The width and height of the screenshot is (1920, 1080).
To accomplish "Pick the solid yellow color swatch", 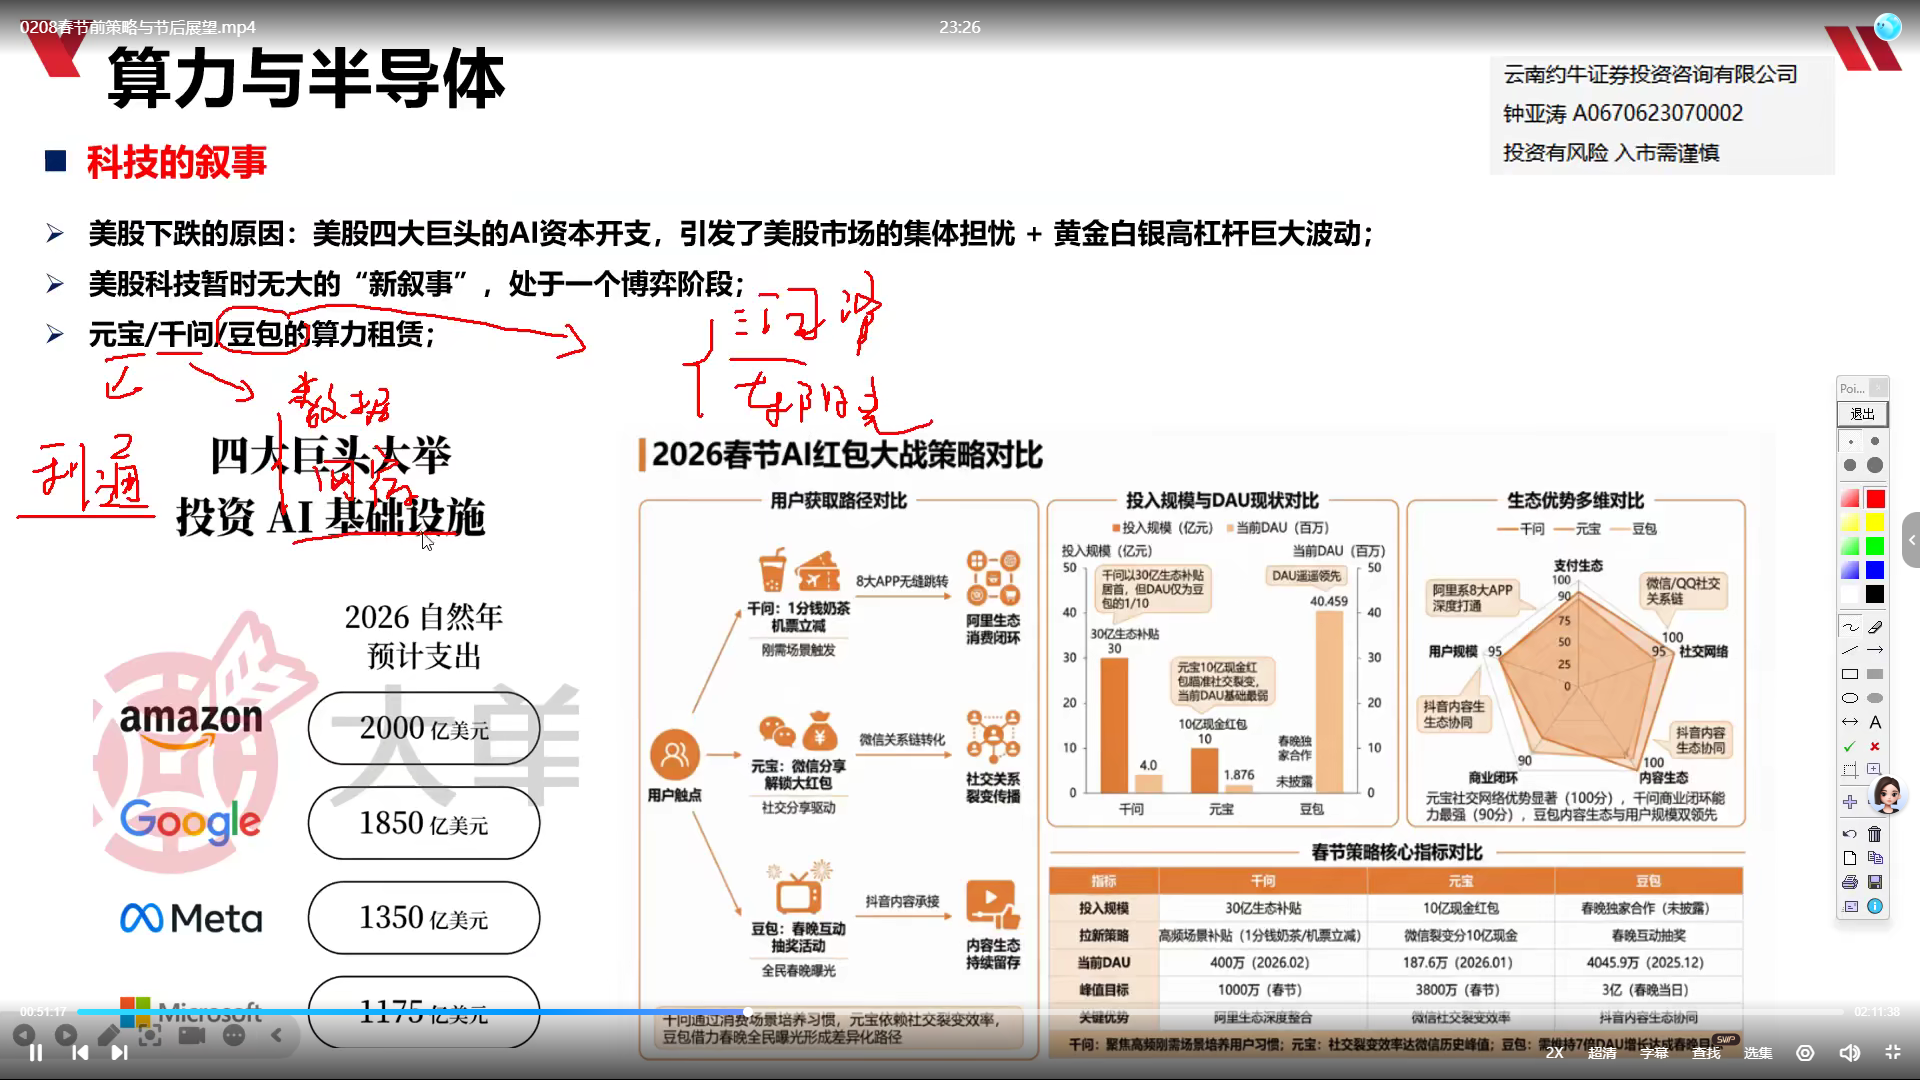I will (x=1875, y=522).
